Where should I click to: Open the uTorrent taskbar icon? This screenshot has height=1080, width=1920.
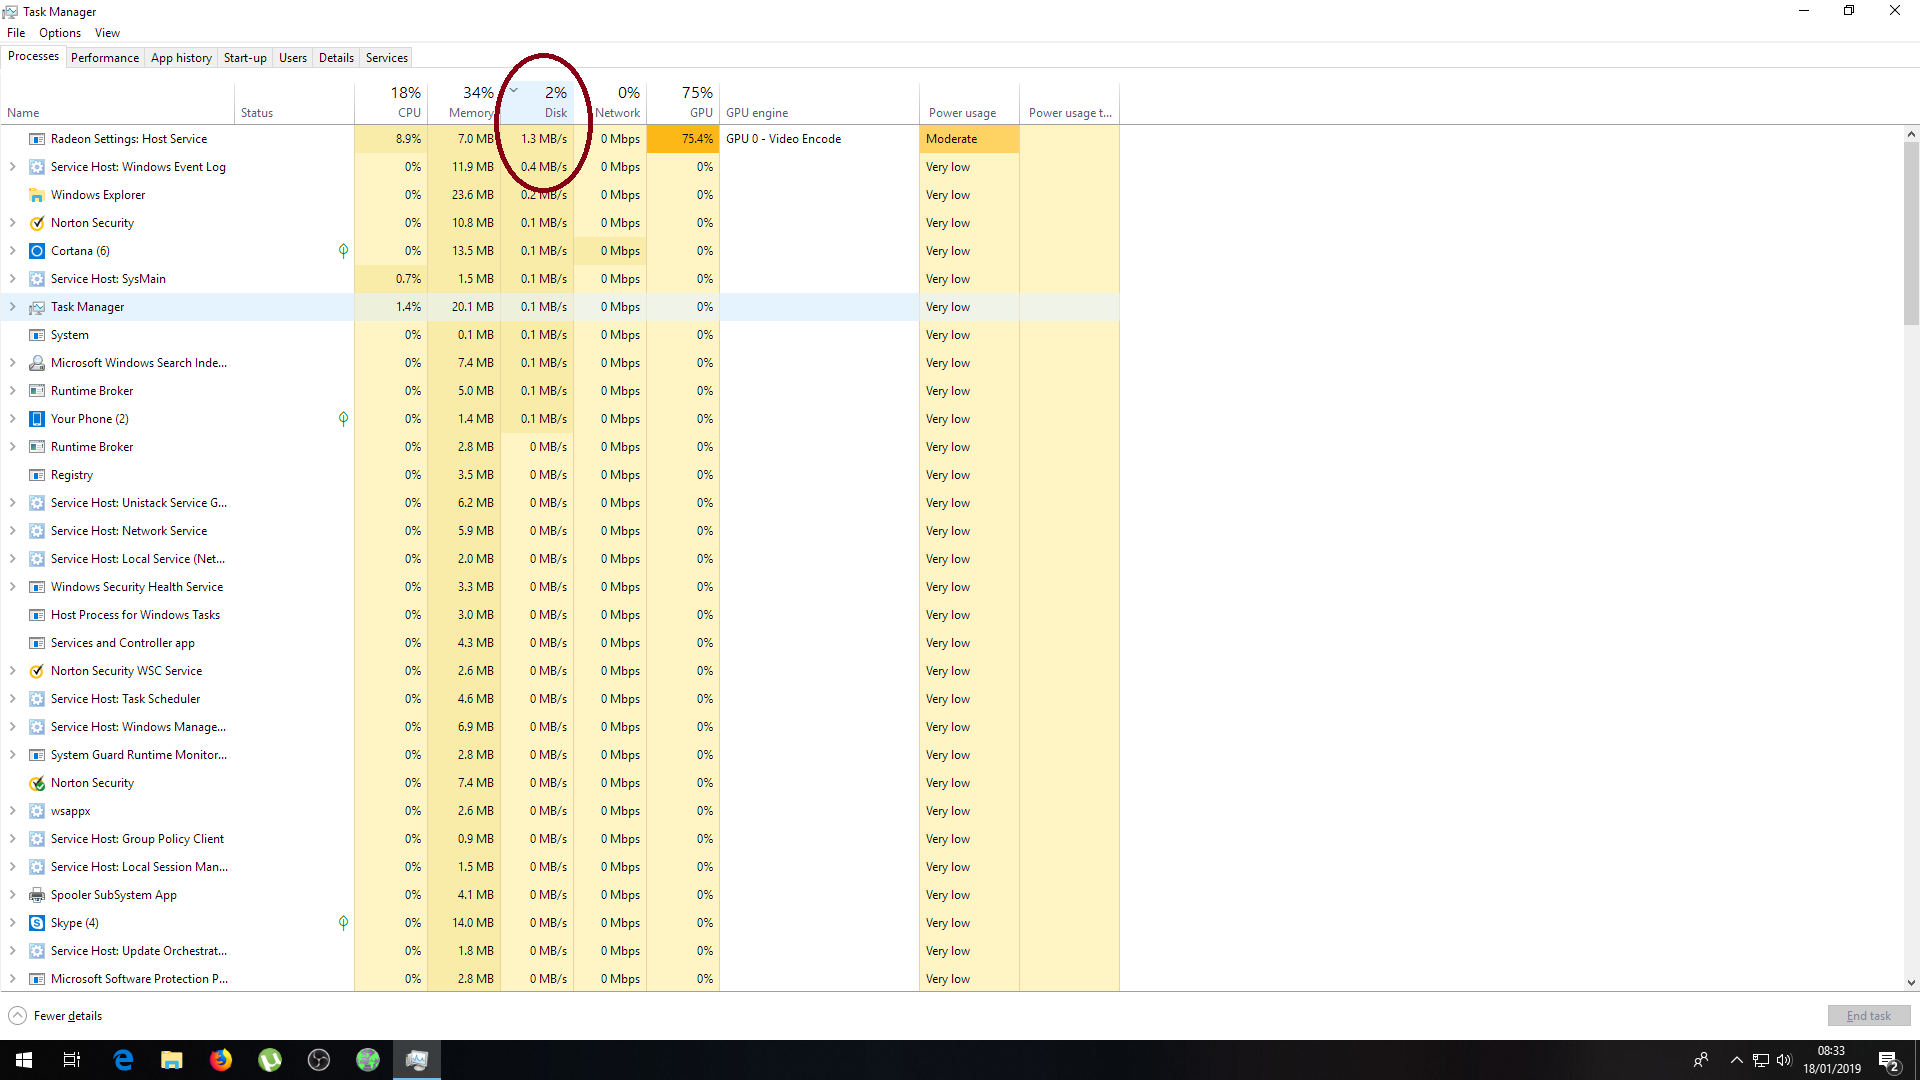click(x=270, y=1060)
